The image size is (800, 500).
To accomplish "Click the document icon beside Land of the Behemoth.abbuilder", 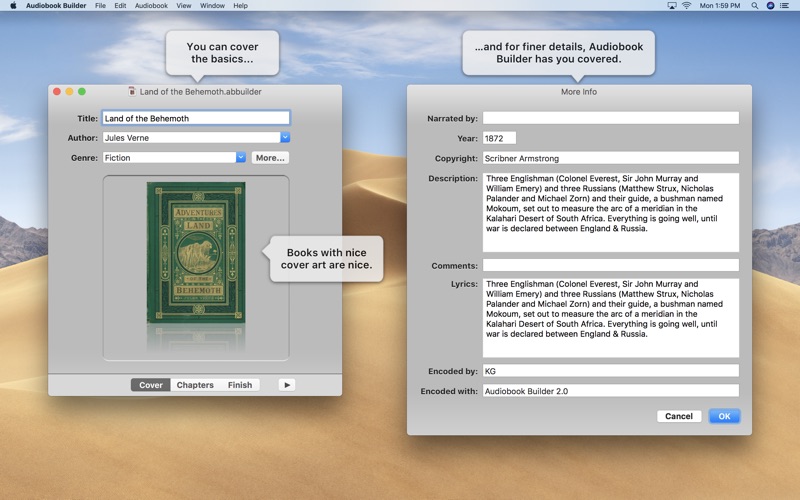I will pos(132,91).
